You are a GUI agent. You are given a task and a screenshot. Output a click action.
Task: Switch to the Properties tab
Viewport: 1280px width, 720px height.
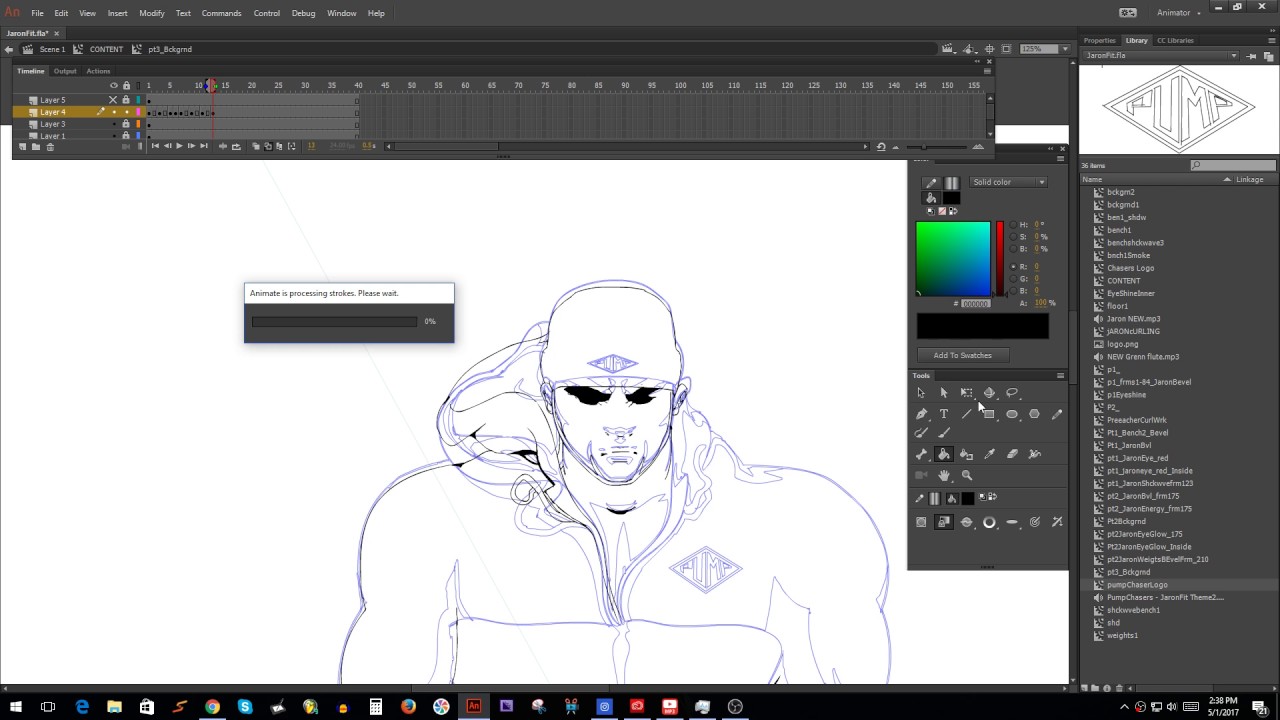[x=1100, y=41]
